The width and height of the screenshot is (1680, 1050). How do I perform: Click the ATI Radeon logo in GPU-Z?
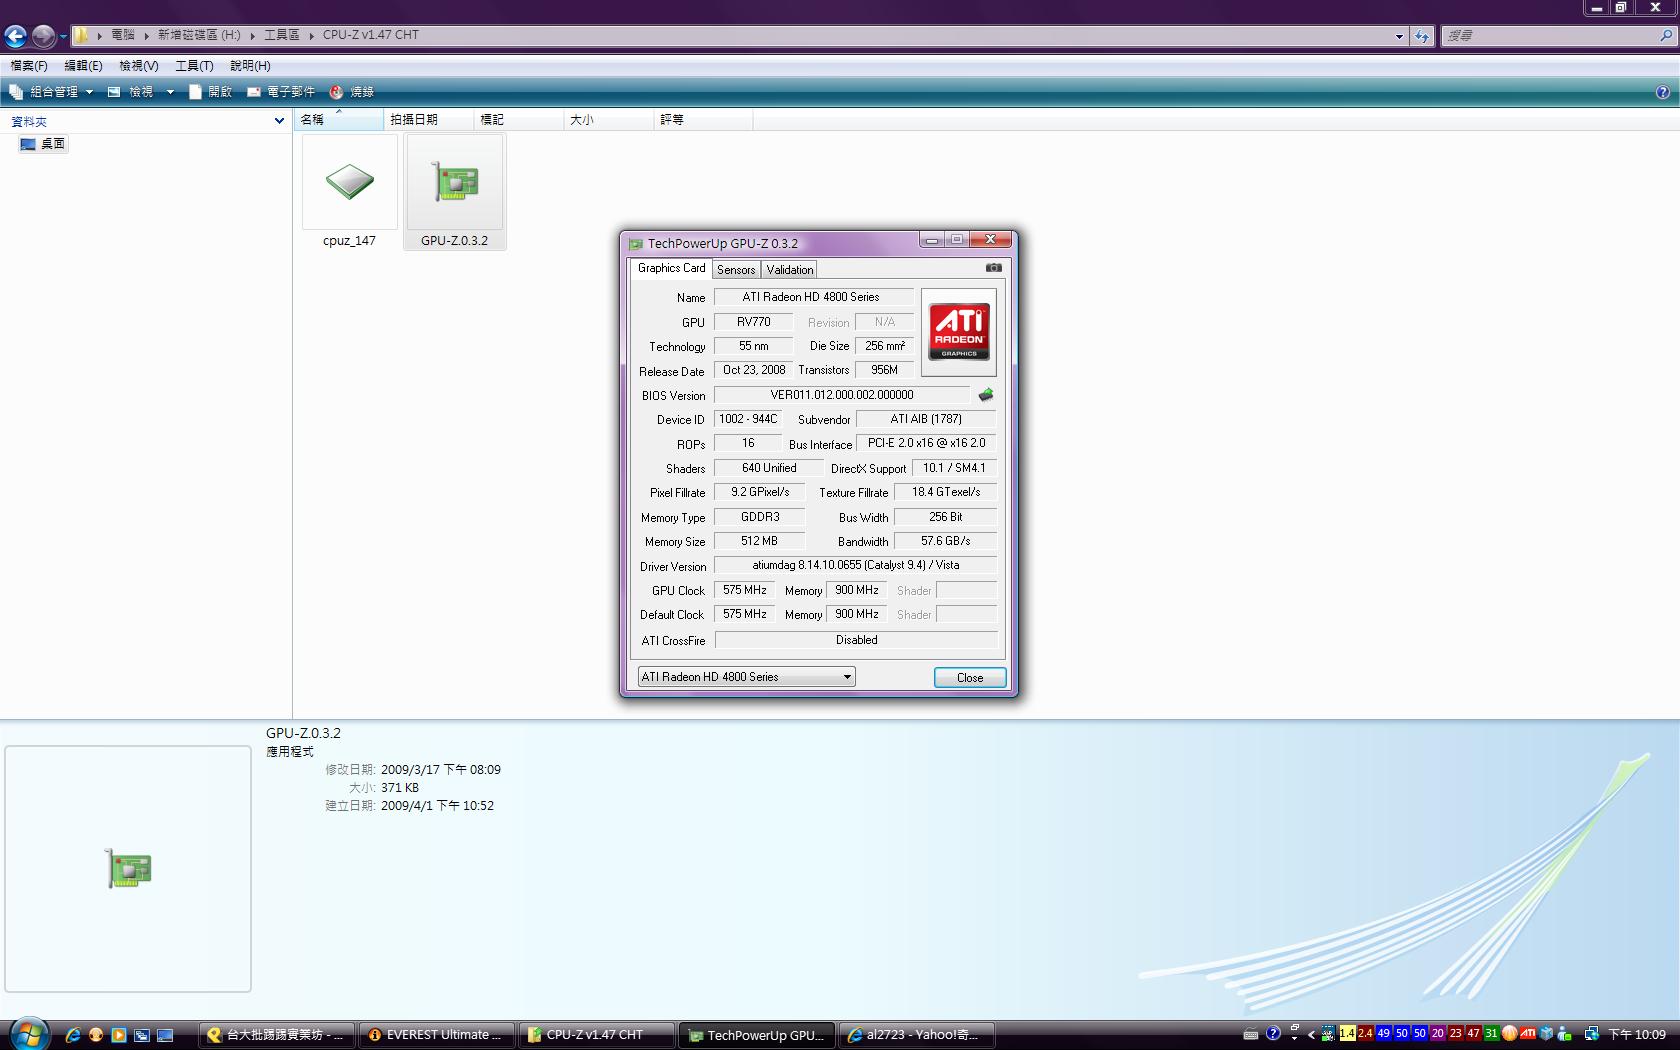click(958, 332)
